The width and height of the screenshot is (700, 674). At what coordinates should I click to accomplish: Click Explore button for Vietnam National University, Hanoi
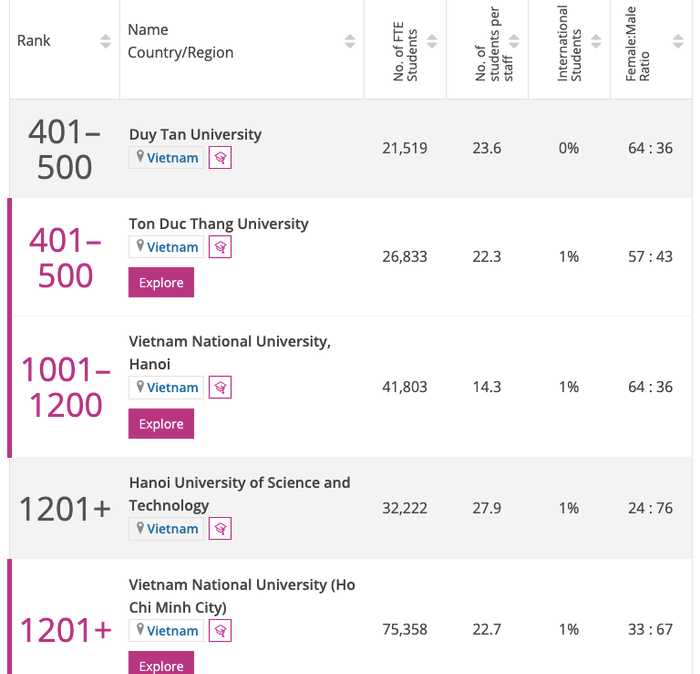point(161,424)
